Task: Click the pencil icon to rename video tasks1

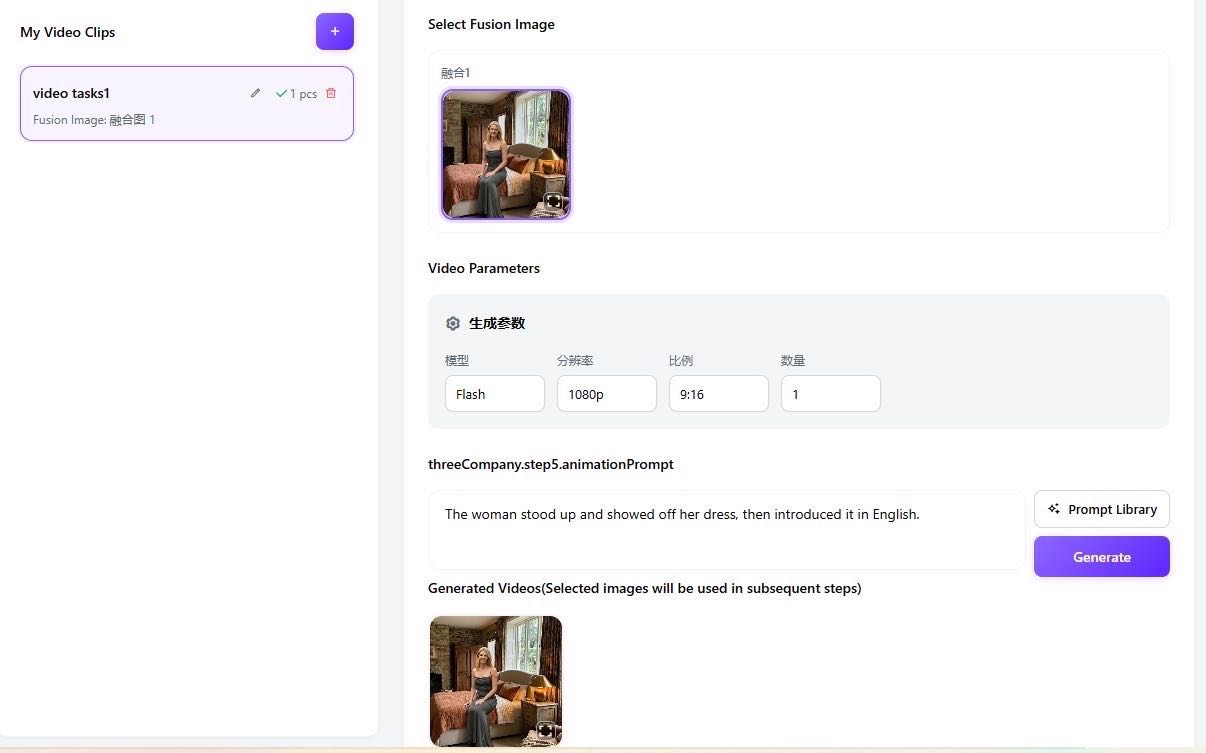Action: click(255, 93)
